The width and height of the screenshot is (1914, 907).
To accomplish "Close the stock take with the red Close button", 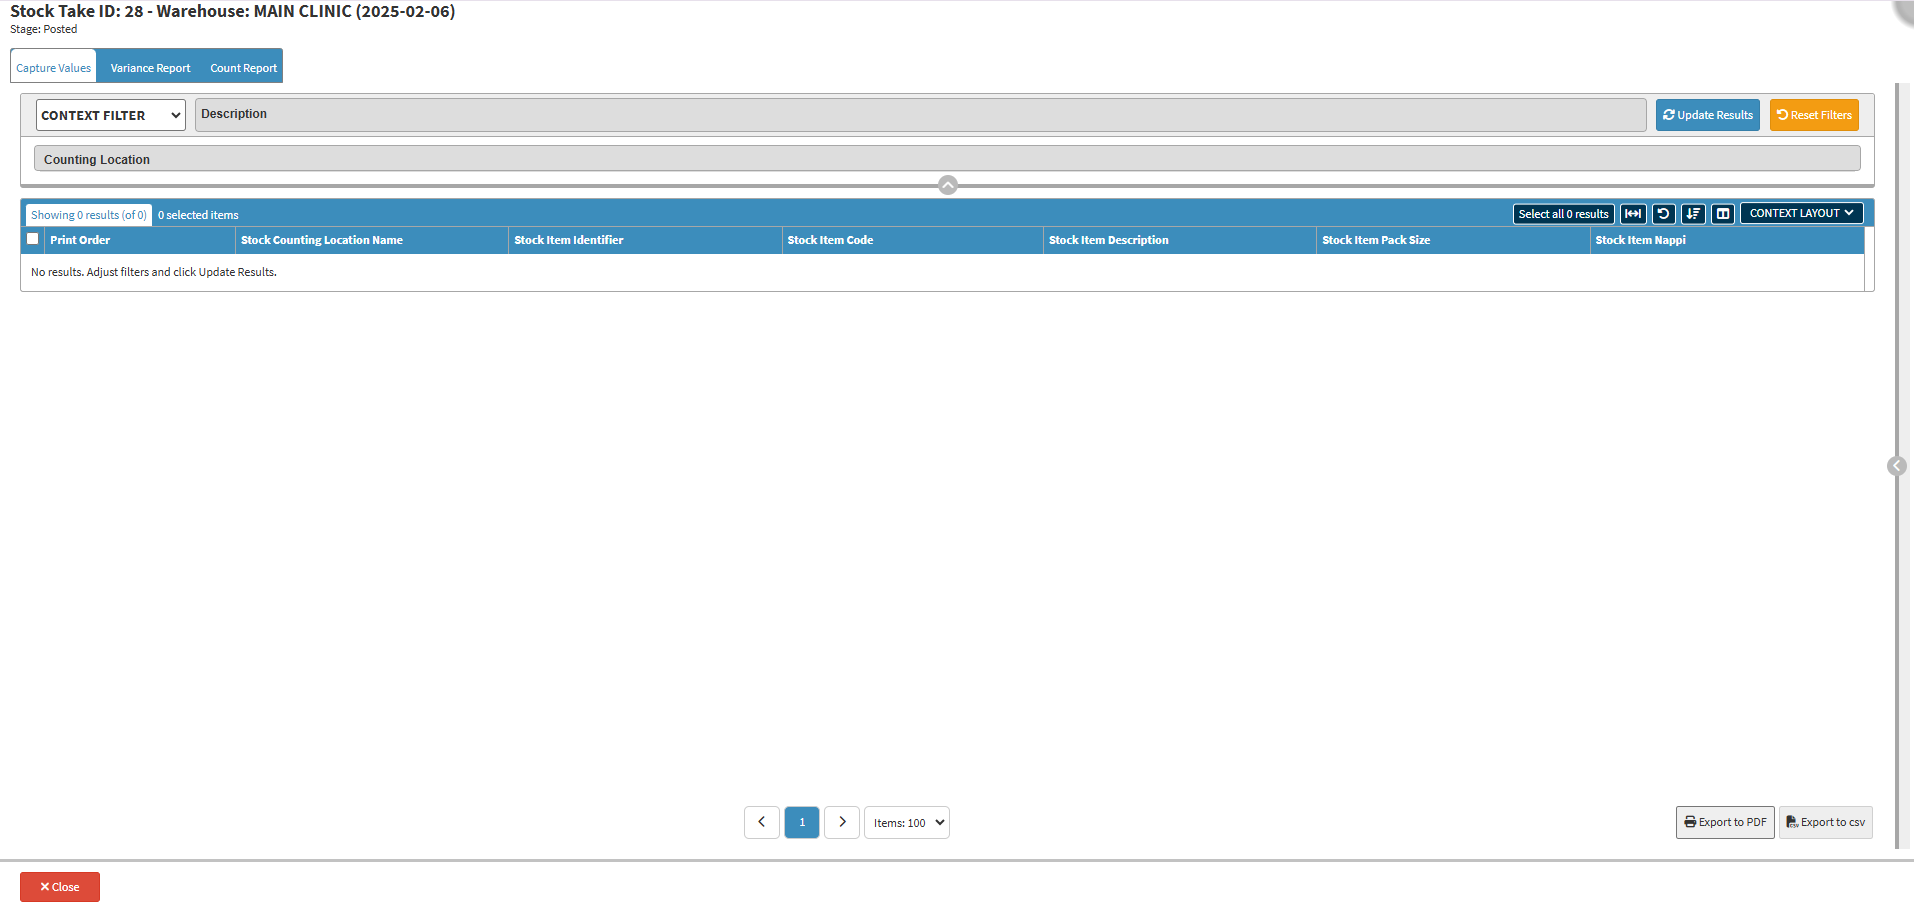I will point(60,887).
